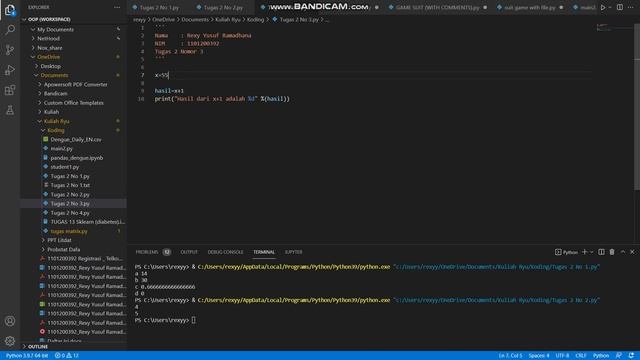Open the DEBUG CONSOLE panel tab
The width and height of the screenshot is (640, 360).
[x=225, y=252]
